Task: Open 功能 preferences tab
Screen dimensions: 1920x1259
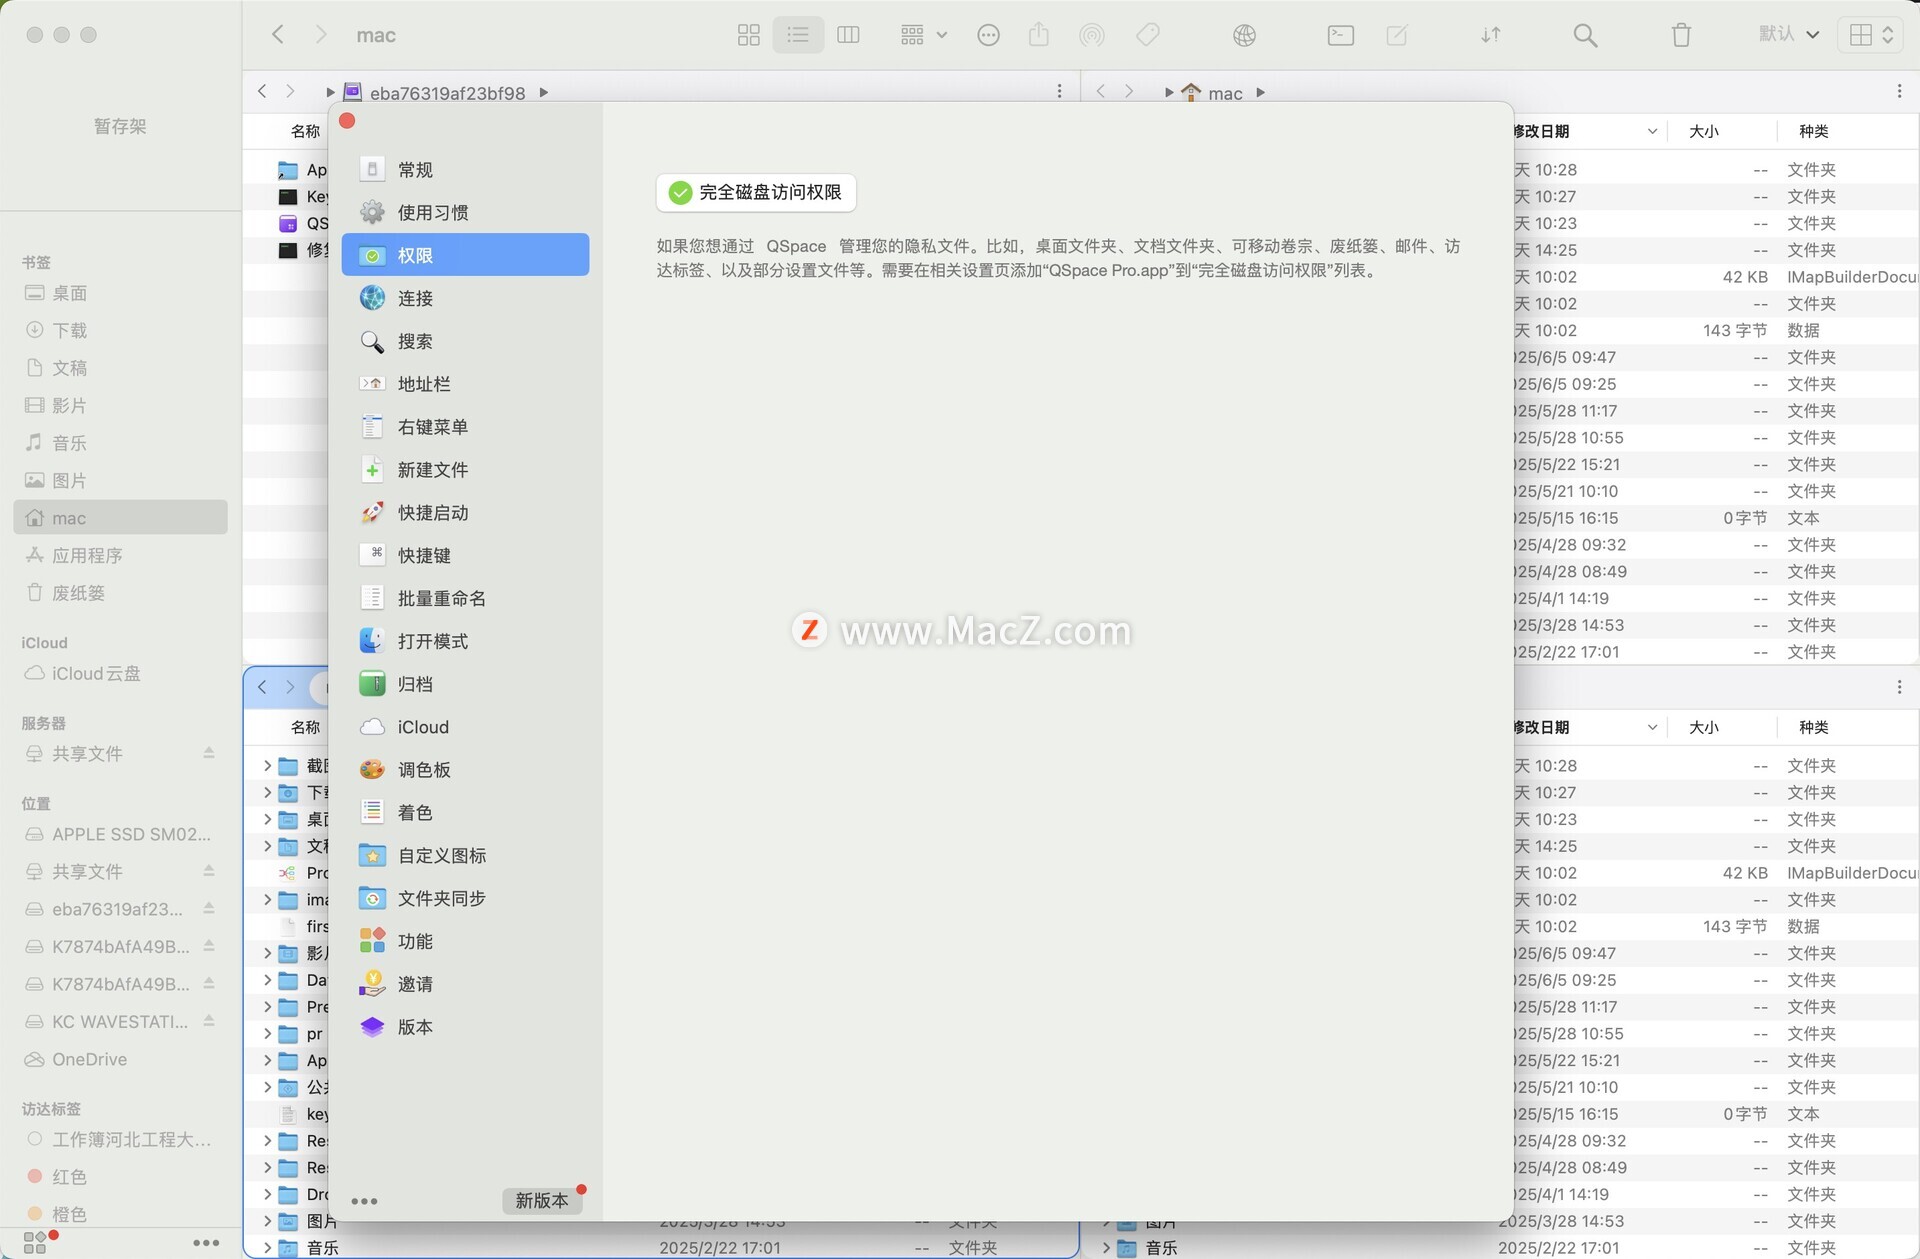Action: tap(465, 941)
